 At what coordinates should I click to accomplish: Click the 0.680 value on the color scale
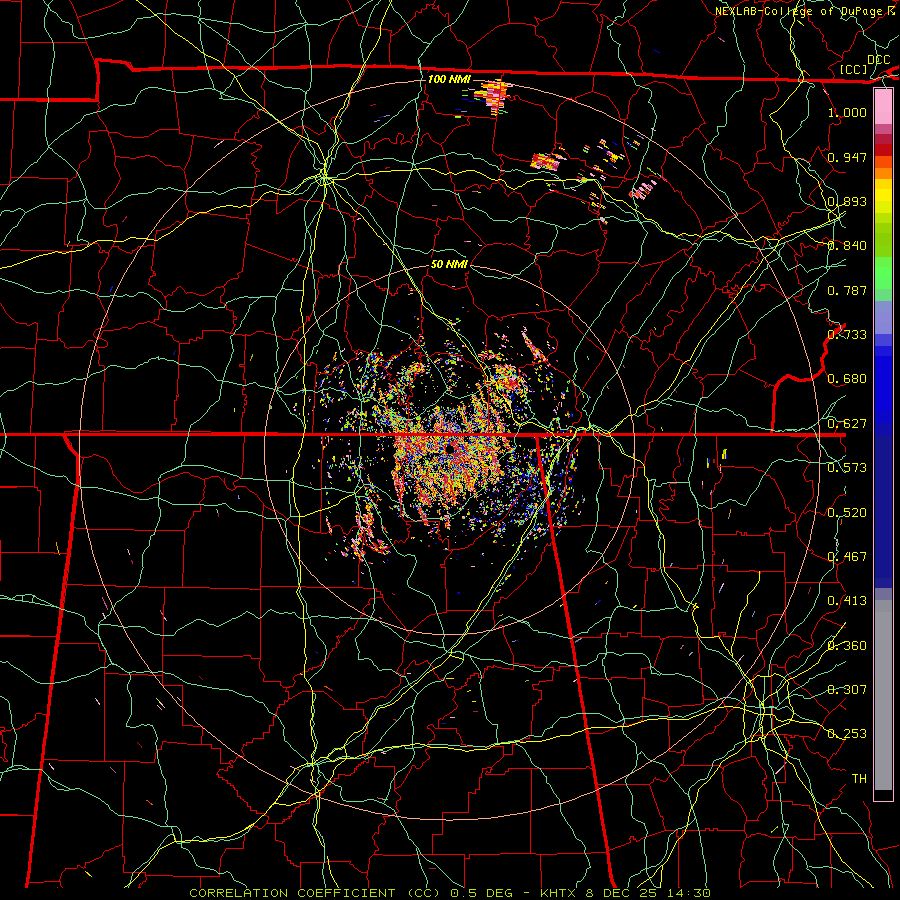click(847, 379)
